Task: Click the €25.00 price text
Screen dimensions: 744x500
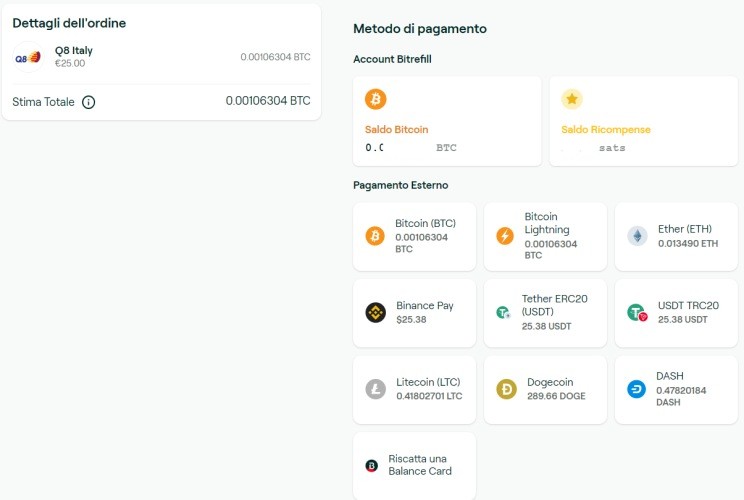Action: tap(70, 63)
